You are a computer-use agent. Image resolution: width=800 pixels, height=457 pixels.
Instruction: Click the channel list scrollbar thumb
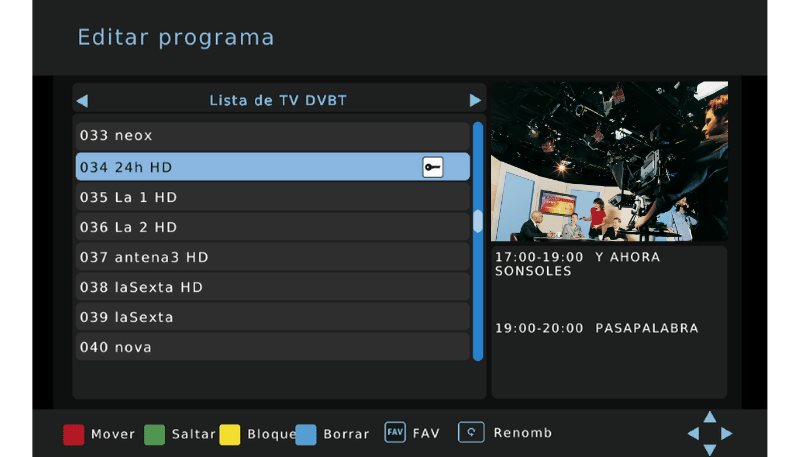click(x=478, y=221)
